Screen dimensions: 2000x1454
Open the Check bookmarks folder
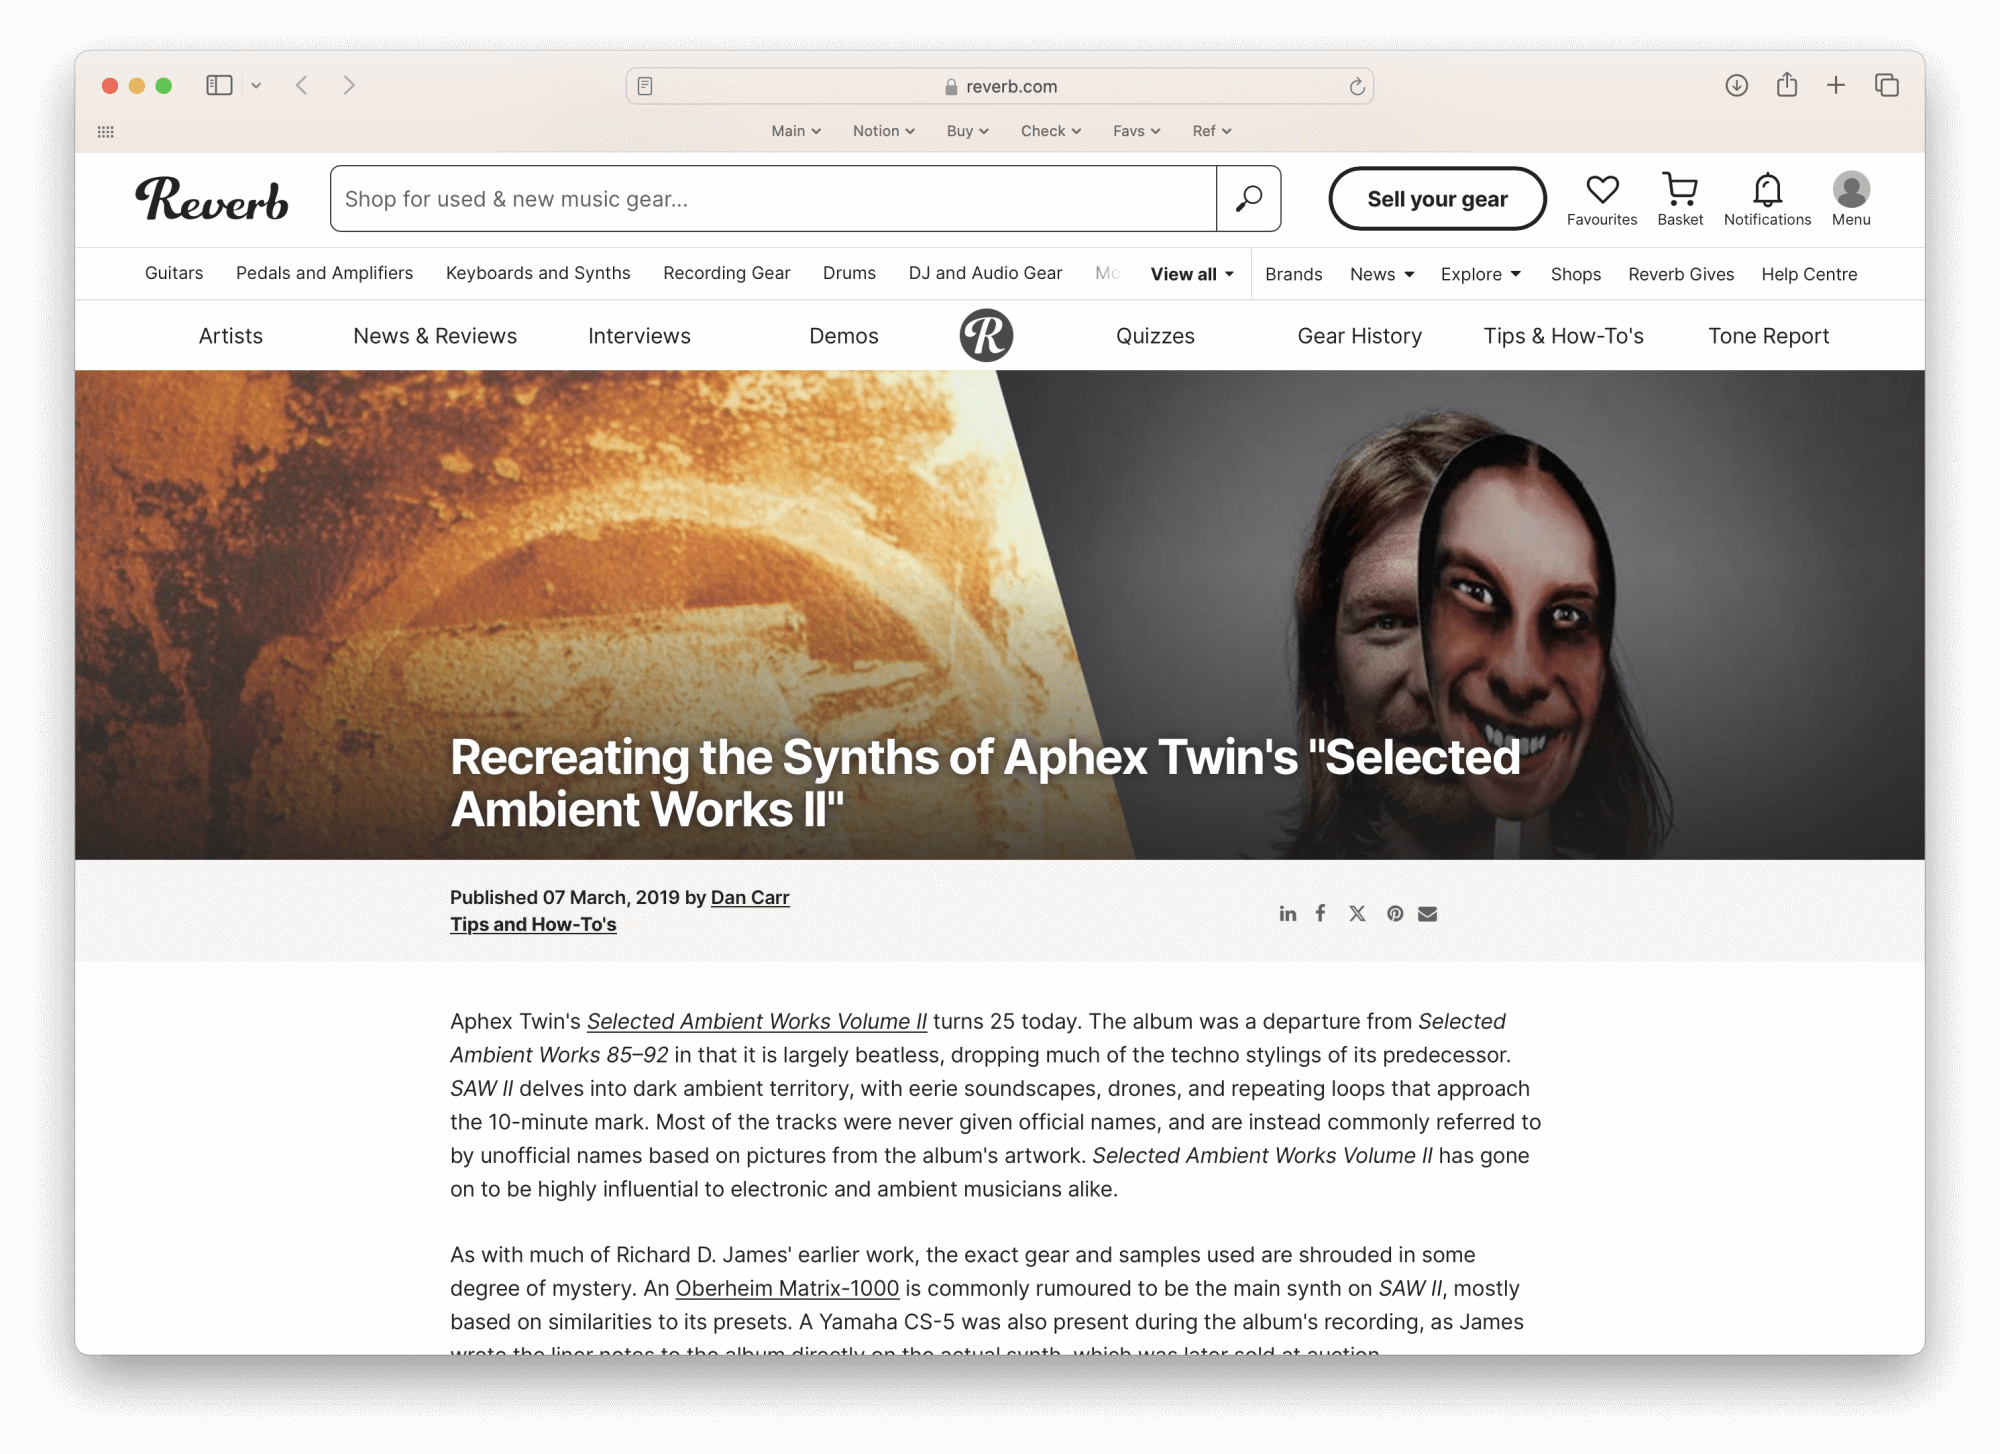[1051, 131]
